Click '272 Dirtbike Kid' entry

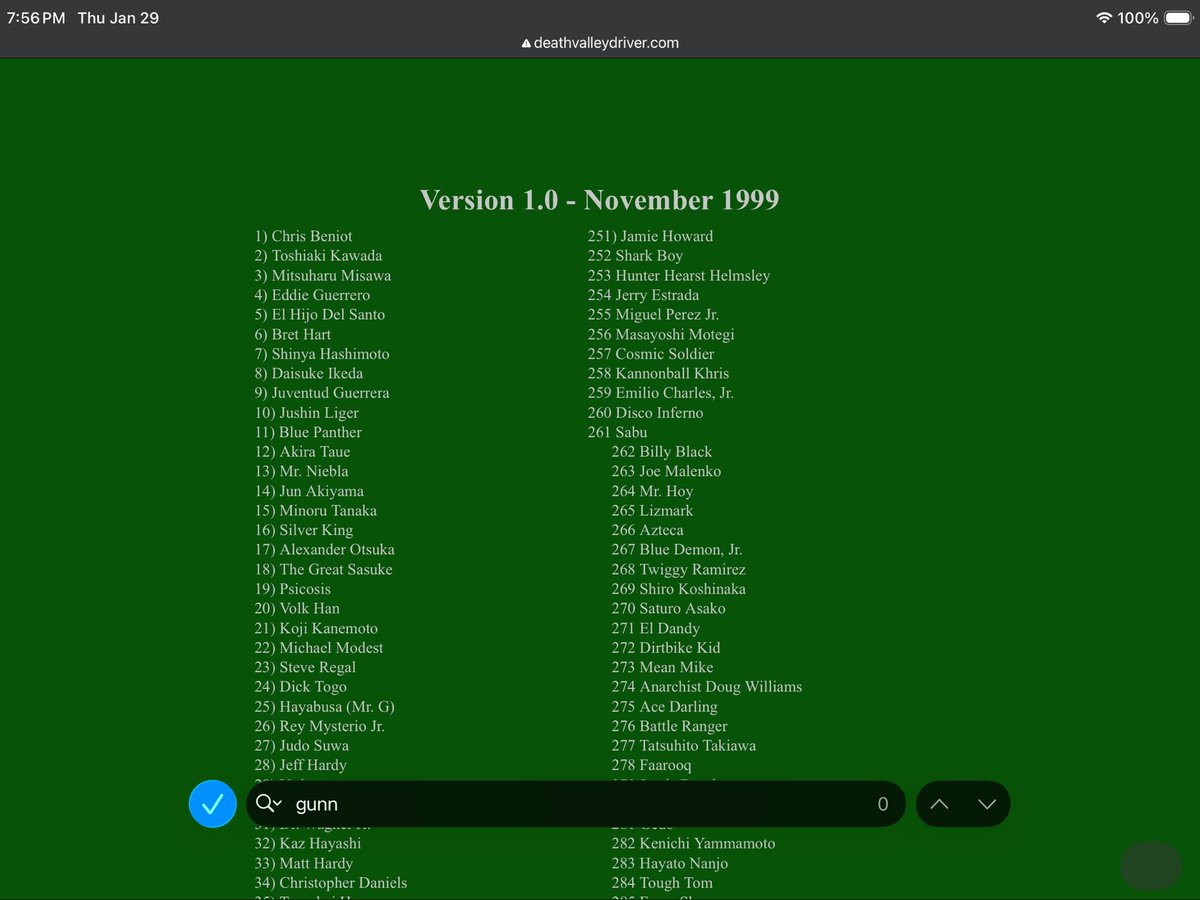tap(666, 648)
